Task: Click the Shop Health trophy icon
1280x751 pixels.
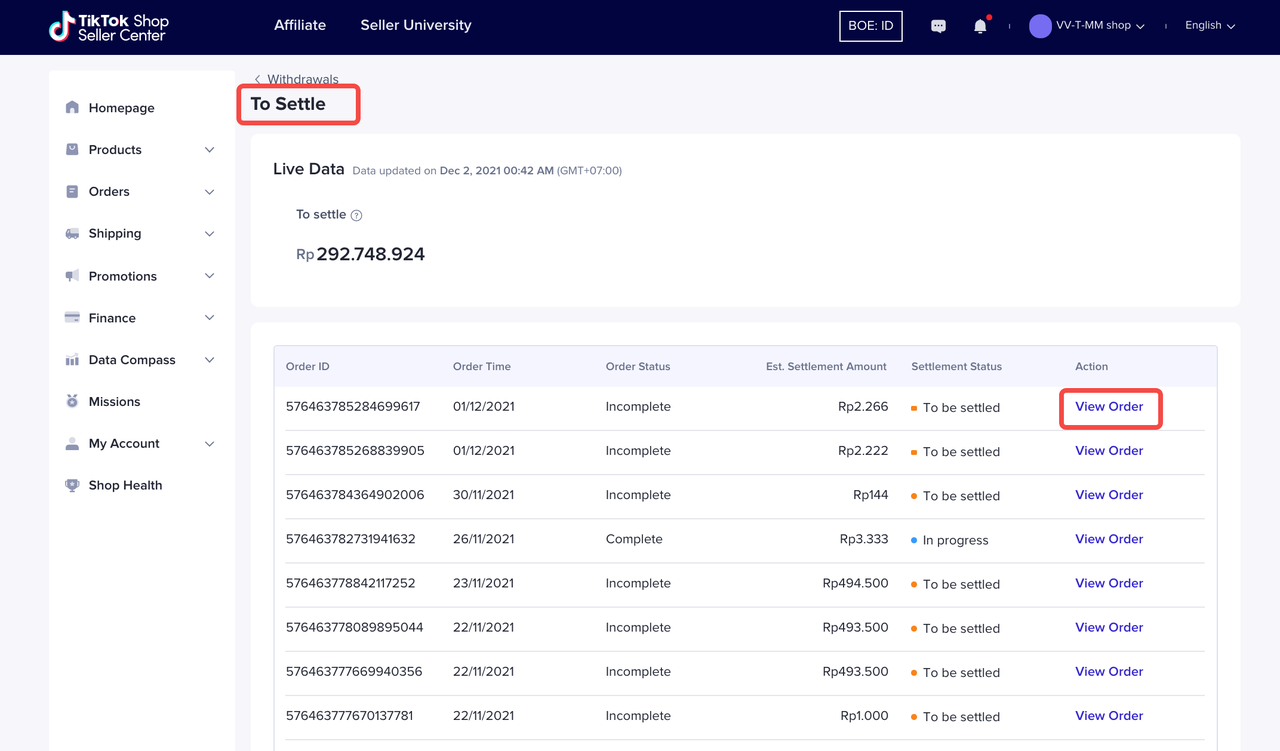Action: click(72, 485)
